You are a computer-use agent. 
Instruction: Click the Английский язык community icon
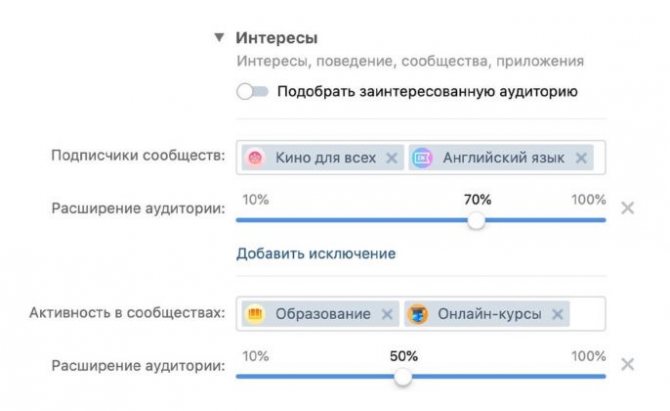click(x=422, y=158)
